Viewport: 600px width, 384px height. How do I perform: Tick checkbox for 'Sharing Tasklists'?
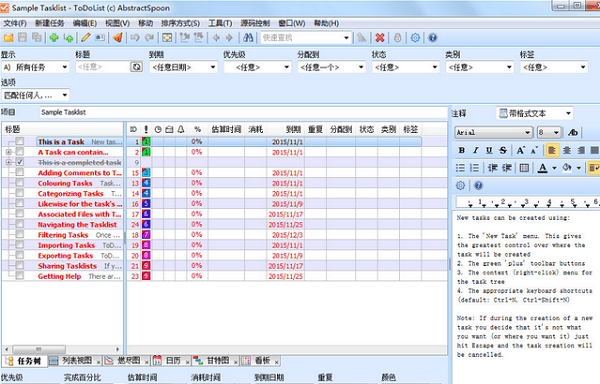coord(20,265)
